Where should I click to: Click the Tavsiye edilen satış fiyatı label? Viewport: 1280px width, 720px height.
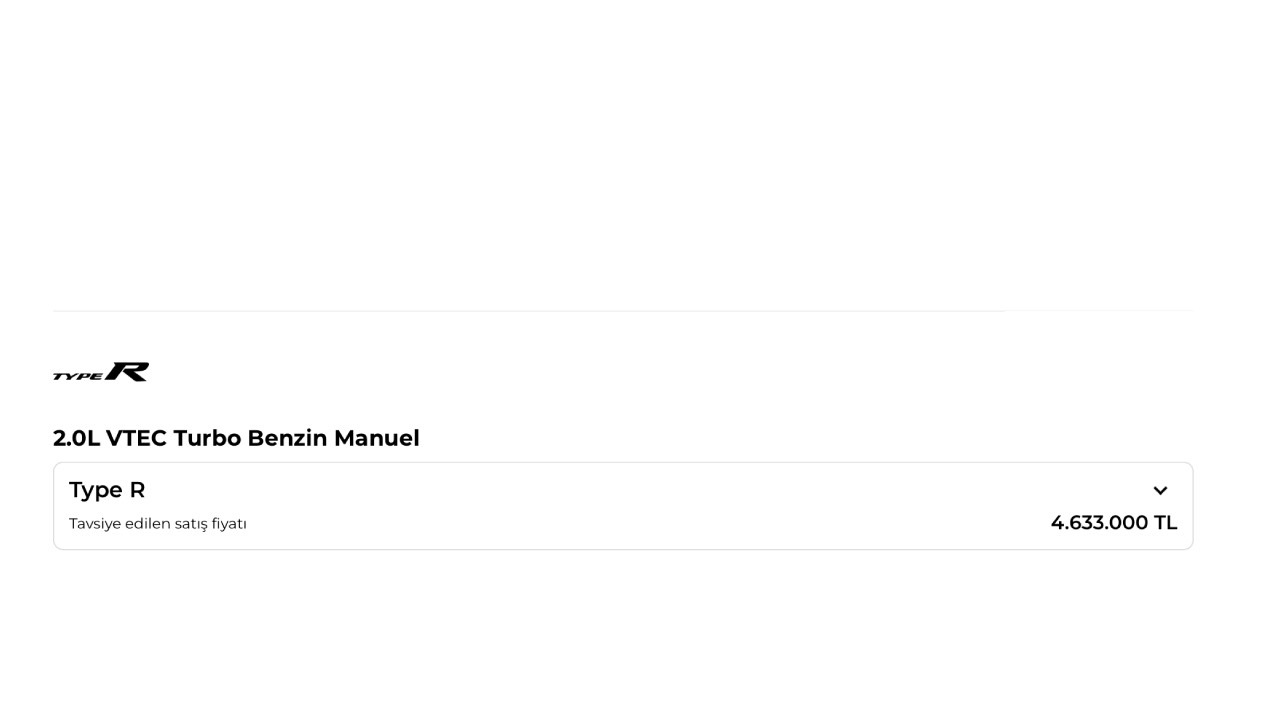(x=158, y=524)
